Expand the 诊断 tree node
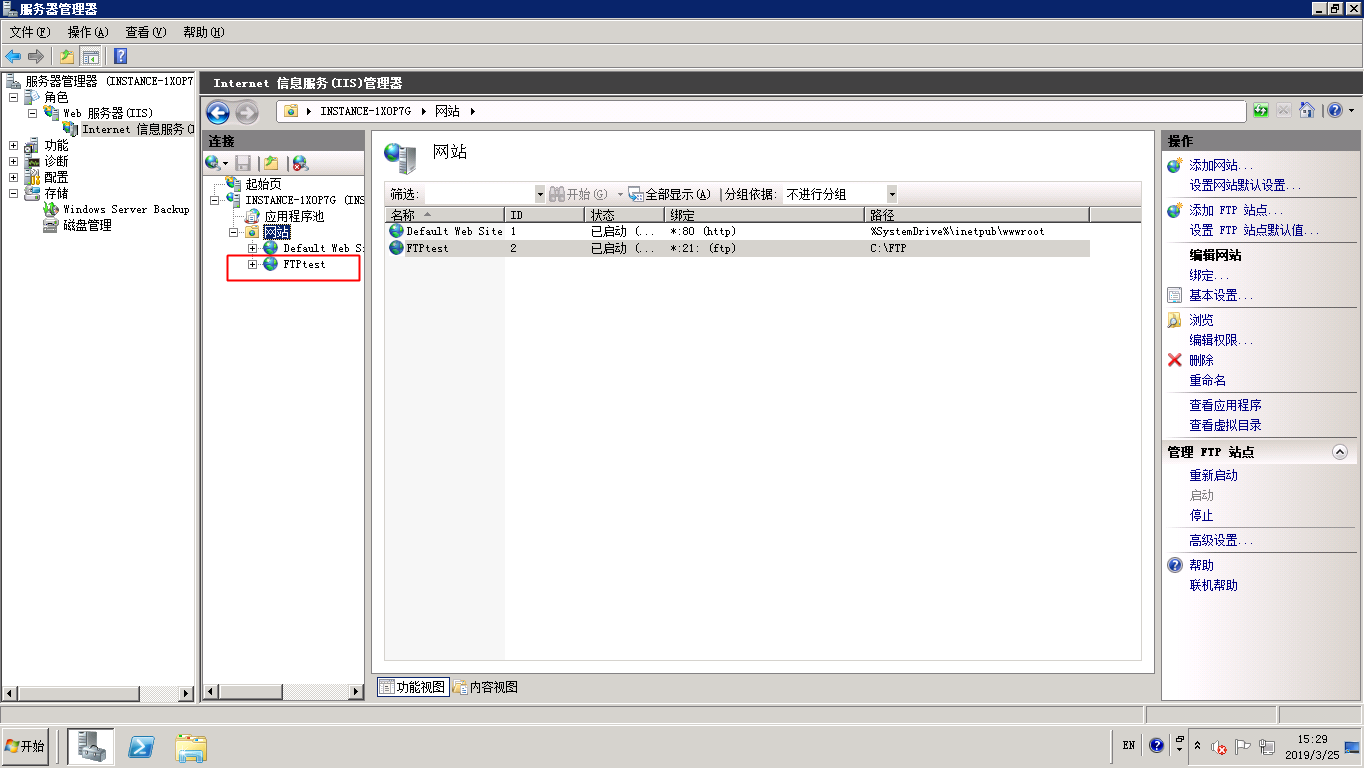The image size is (1364, 768). (x=14, y=162)
